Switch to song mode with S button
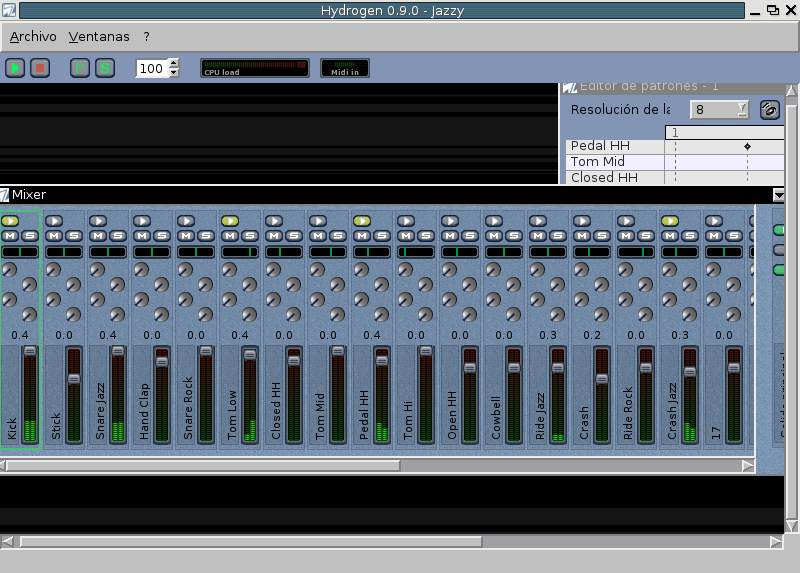This screenshot has height=573, width=800. point(105,68)
